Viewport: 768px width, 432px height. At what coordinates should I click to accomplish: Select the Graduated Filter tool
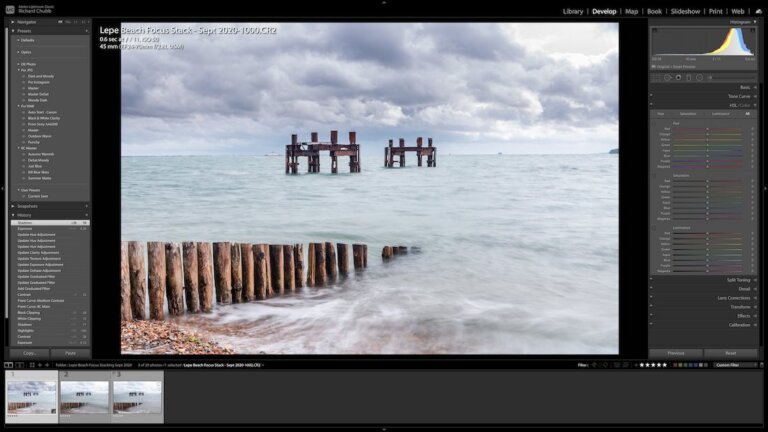point(689,77)
